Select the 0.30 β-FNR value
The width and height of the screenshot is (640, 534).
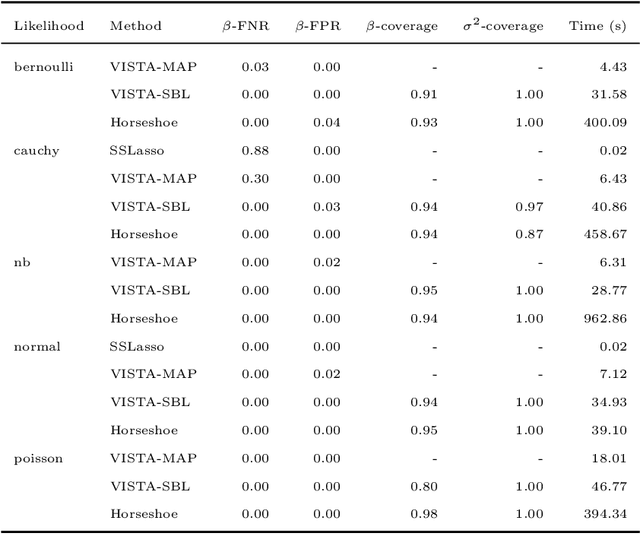(255, 179)
